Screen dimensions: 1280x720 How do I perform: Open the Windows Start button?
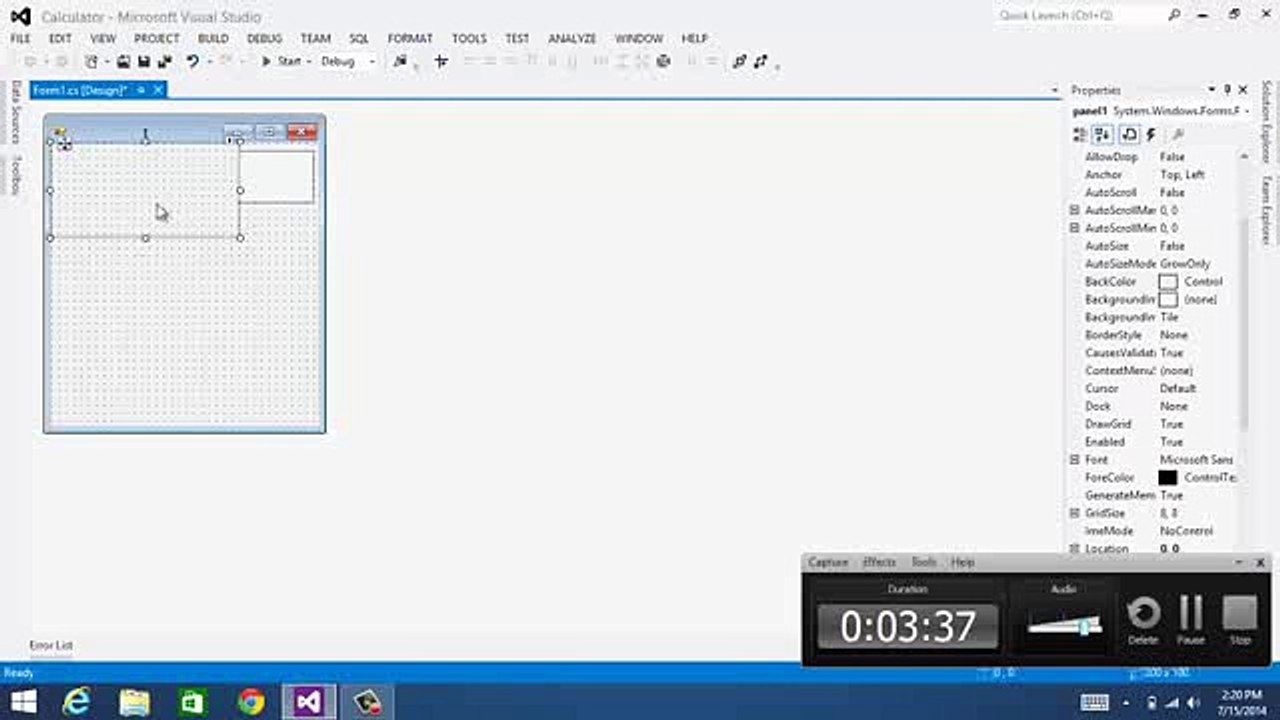pyautogui.click(x=24, y=702)
